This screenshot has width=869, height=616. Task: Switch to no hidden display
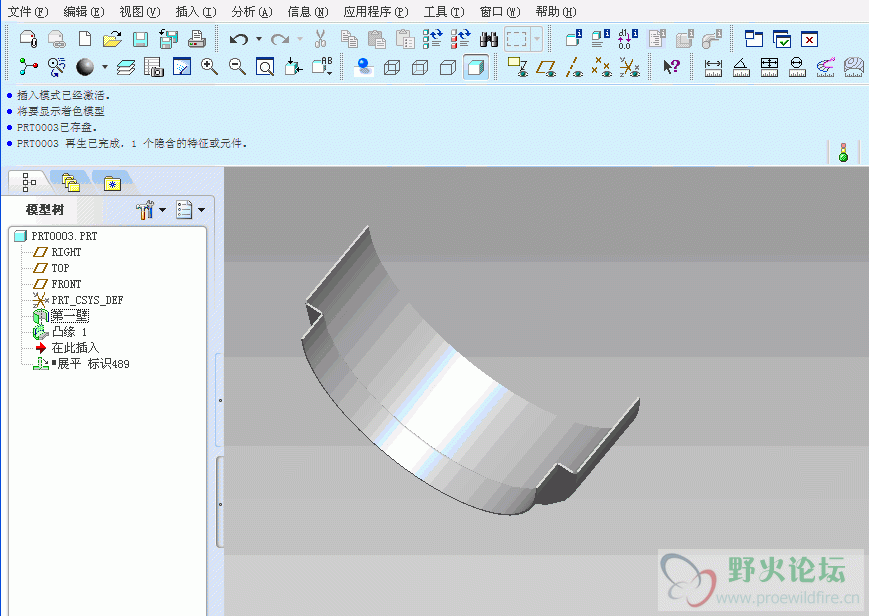(448, 68)
